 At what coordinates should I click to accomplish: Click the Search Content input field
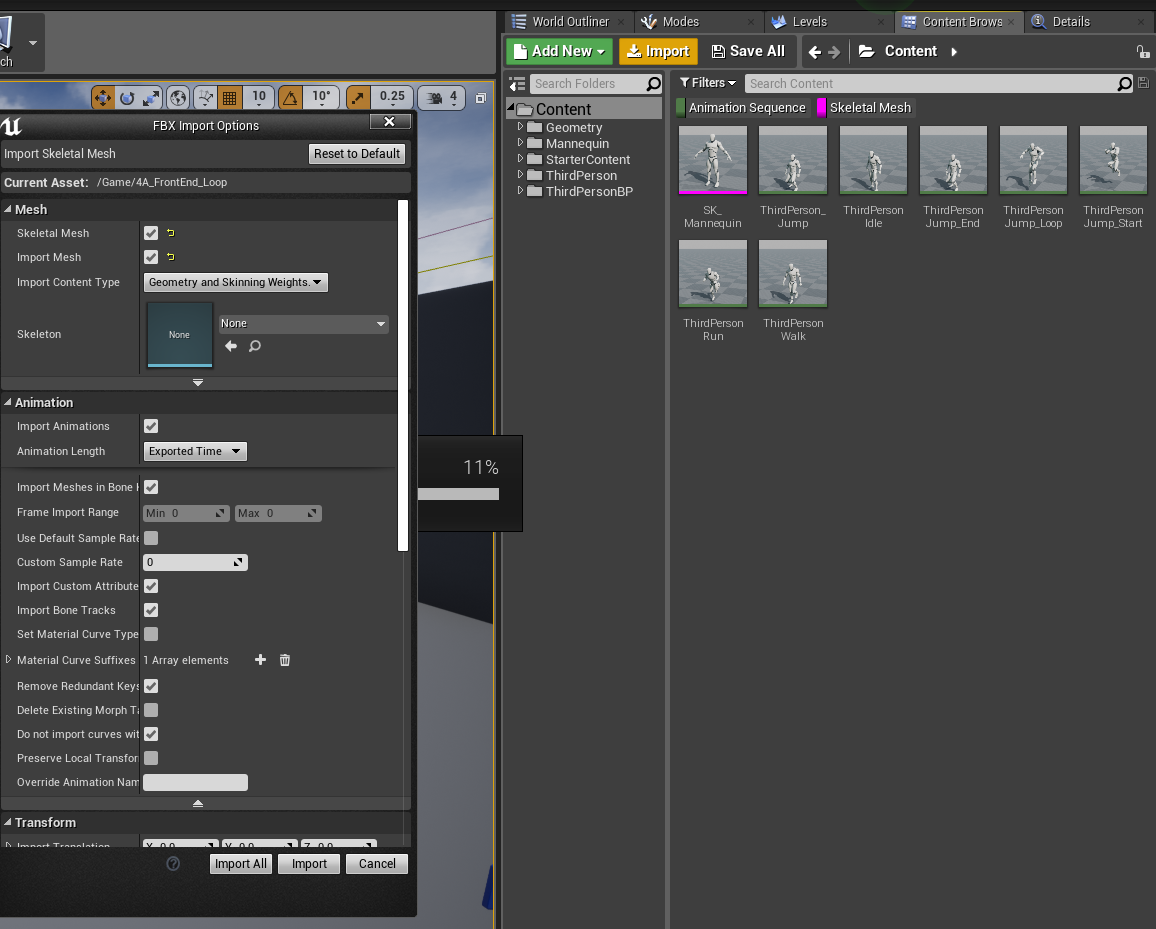click(x=930, y=83)
